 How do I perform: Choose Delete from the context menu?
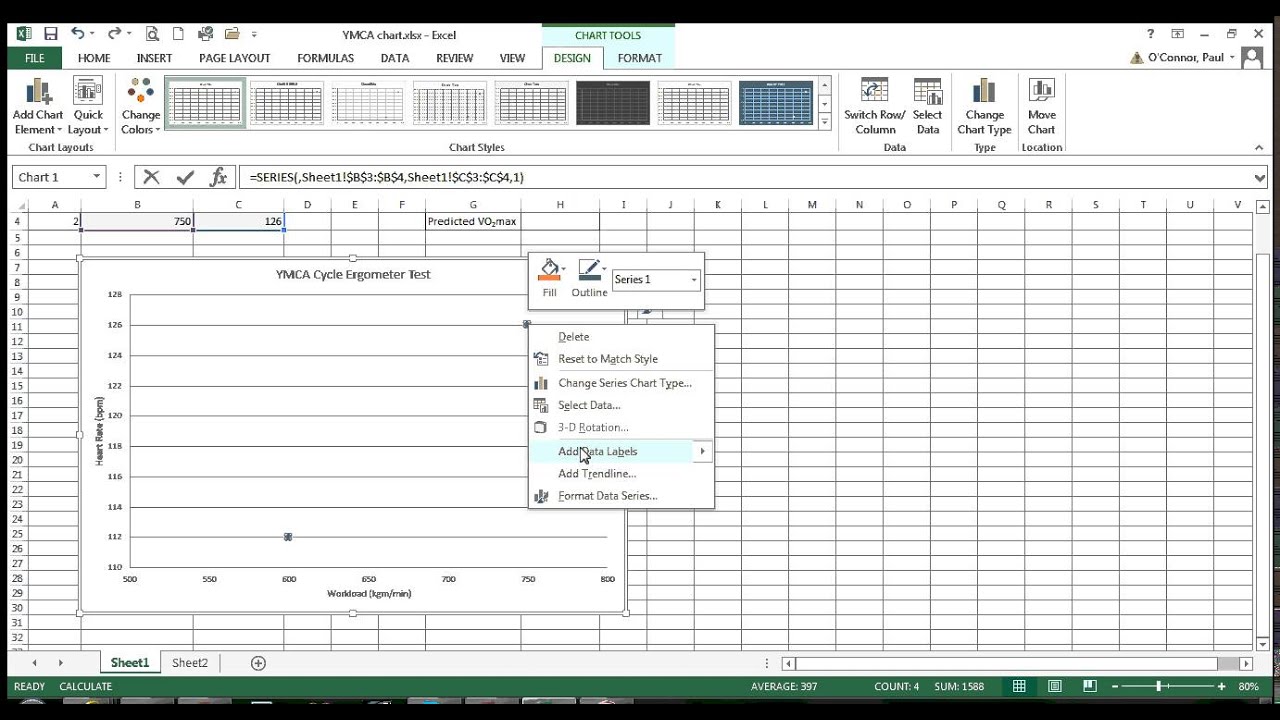pos(622,337)
